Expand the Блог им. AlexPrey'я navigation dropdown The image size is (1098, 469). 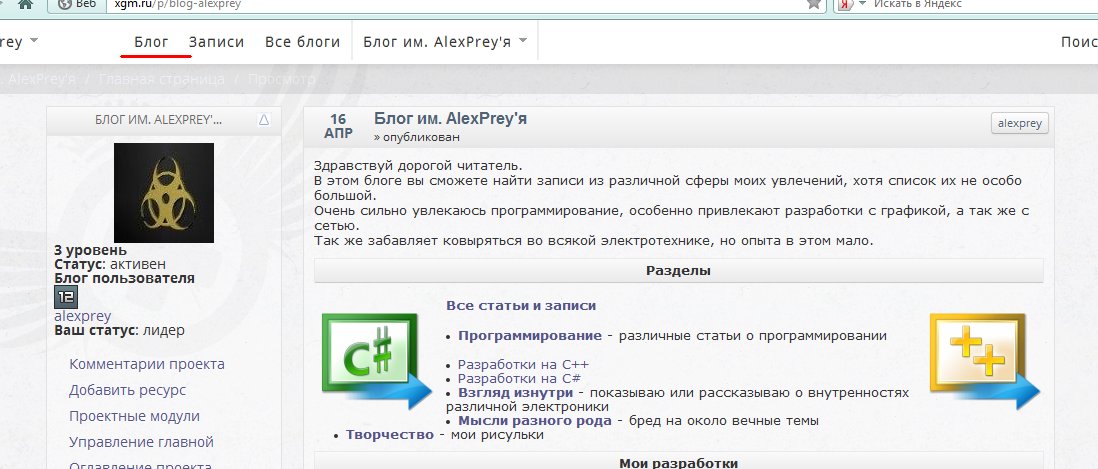(x=445, y=42)
